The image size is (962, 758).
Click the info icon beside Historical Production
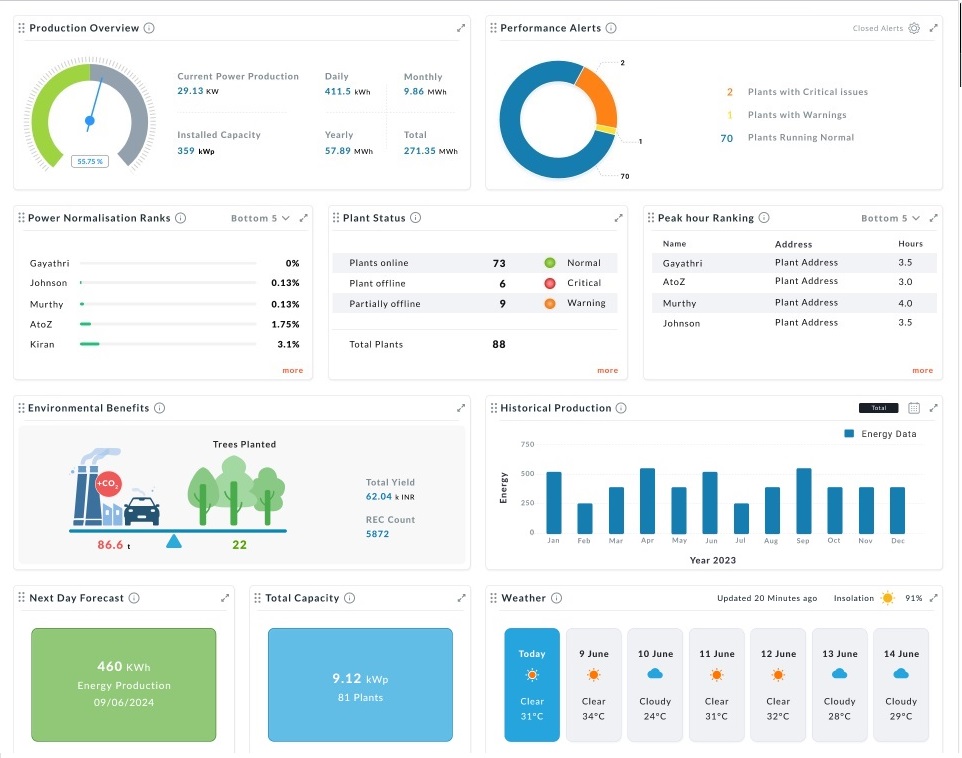621,408
